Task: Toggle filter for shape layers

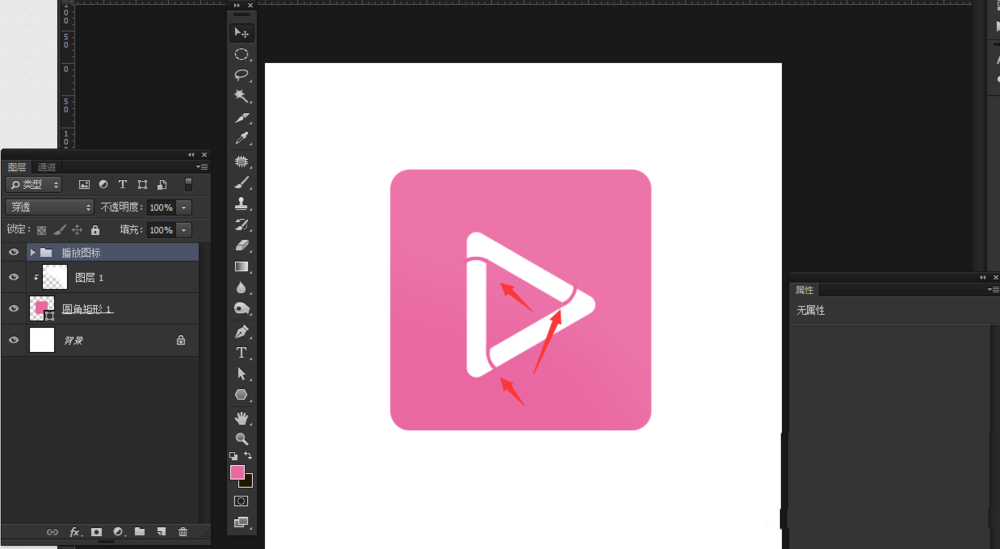Action: point(142,184)
